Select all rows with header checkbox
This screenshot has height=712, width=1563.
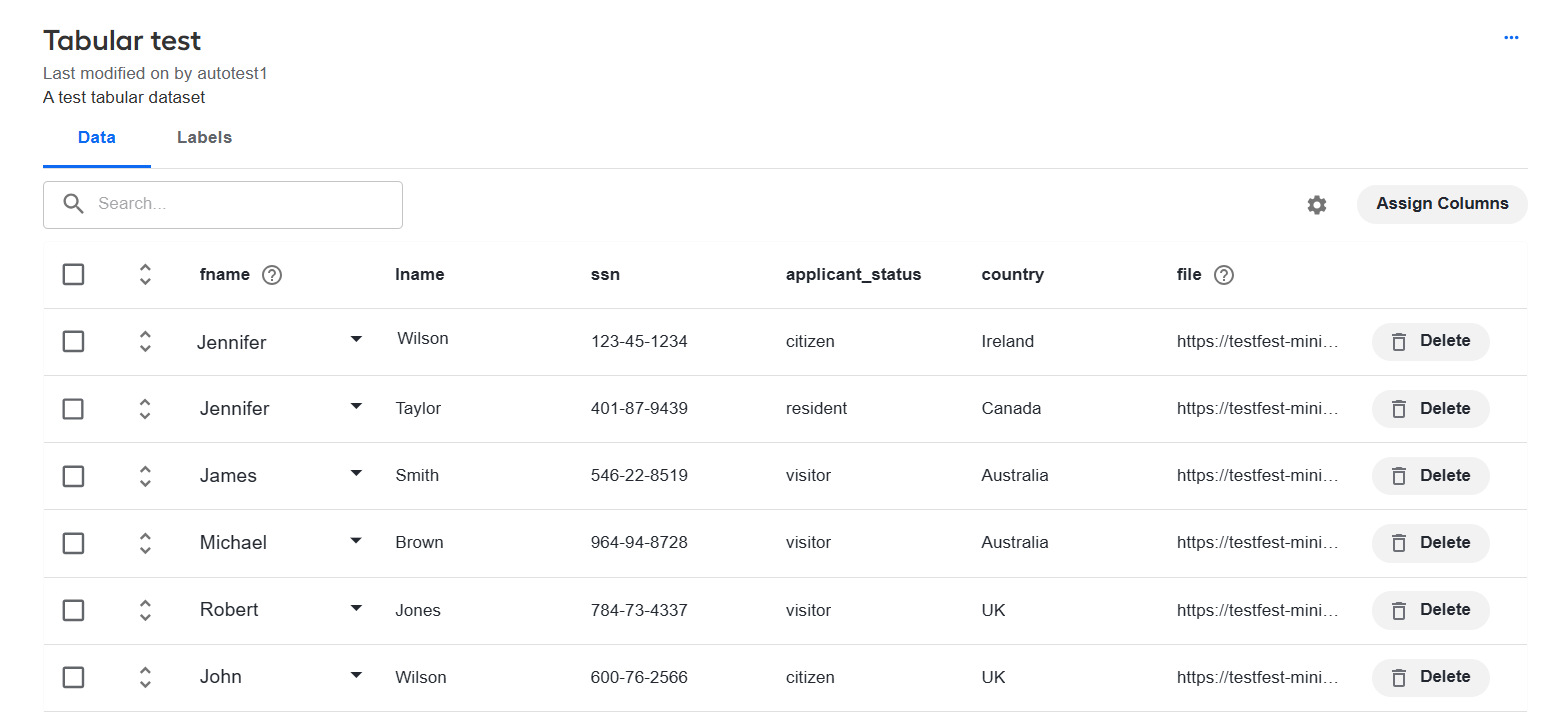pyautogui.click(x=73, y=274)
